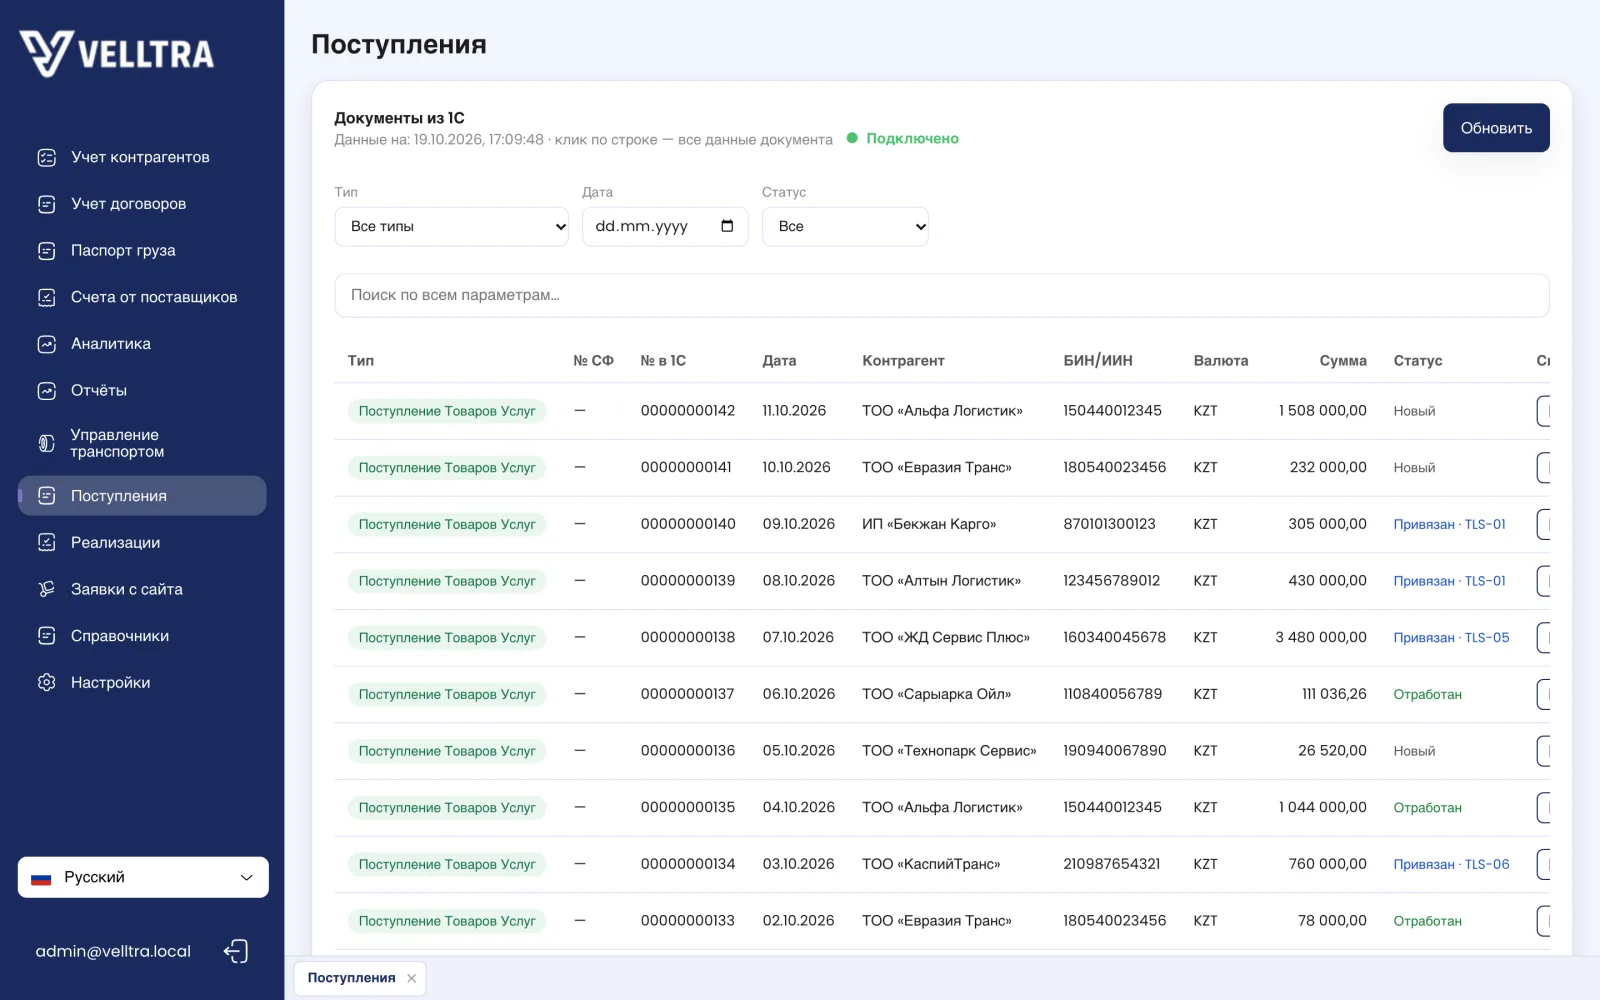Click the Поиск по всем параметрам search field
The image size is (1600, 1000).
pos(941,295)
